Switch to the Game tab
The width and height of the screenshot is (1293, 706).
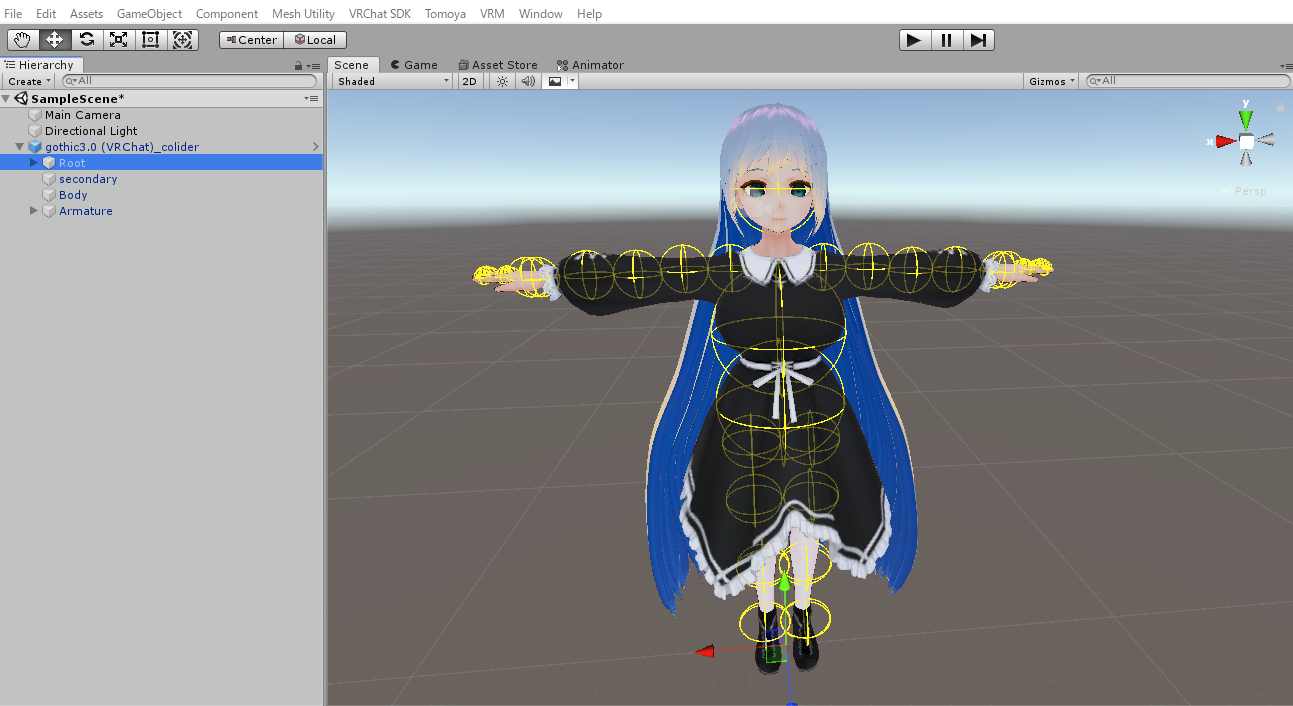coord(414,65)
